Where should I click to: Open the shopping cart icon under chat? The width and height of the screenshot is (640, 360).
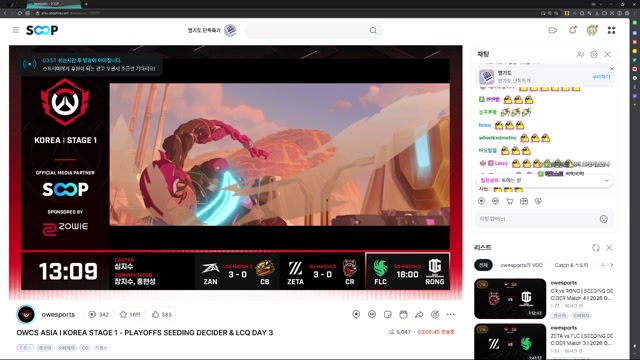tap(509, 201)
